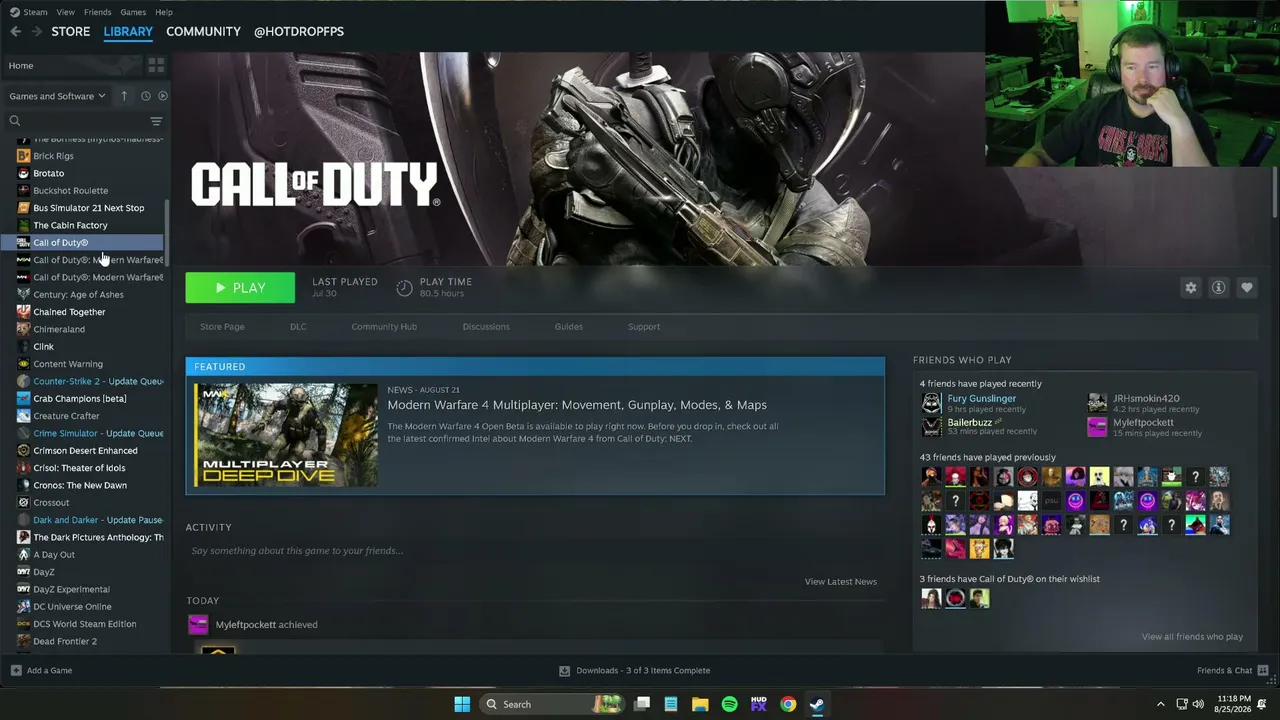
Task: Open taskbar clock showing 11:18 PM
Action: coord(1235,704)
